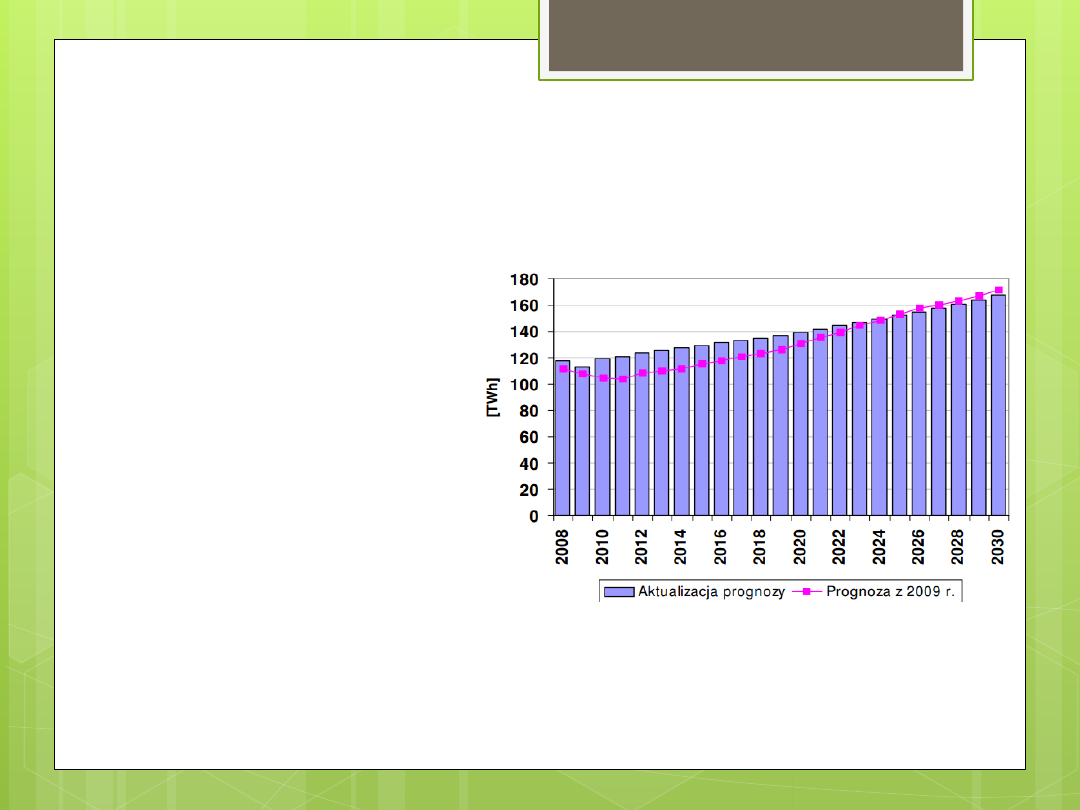Click the magenta data point above the 2030 bar
This screenshot has width=1080, height=810.
tap(998, 290)
